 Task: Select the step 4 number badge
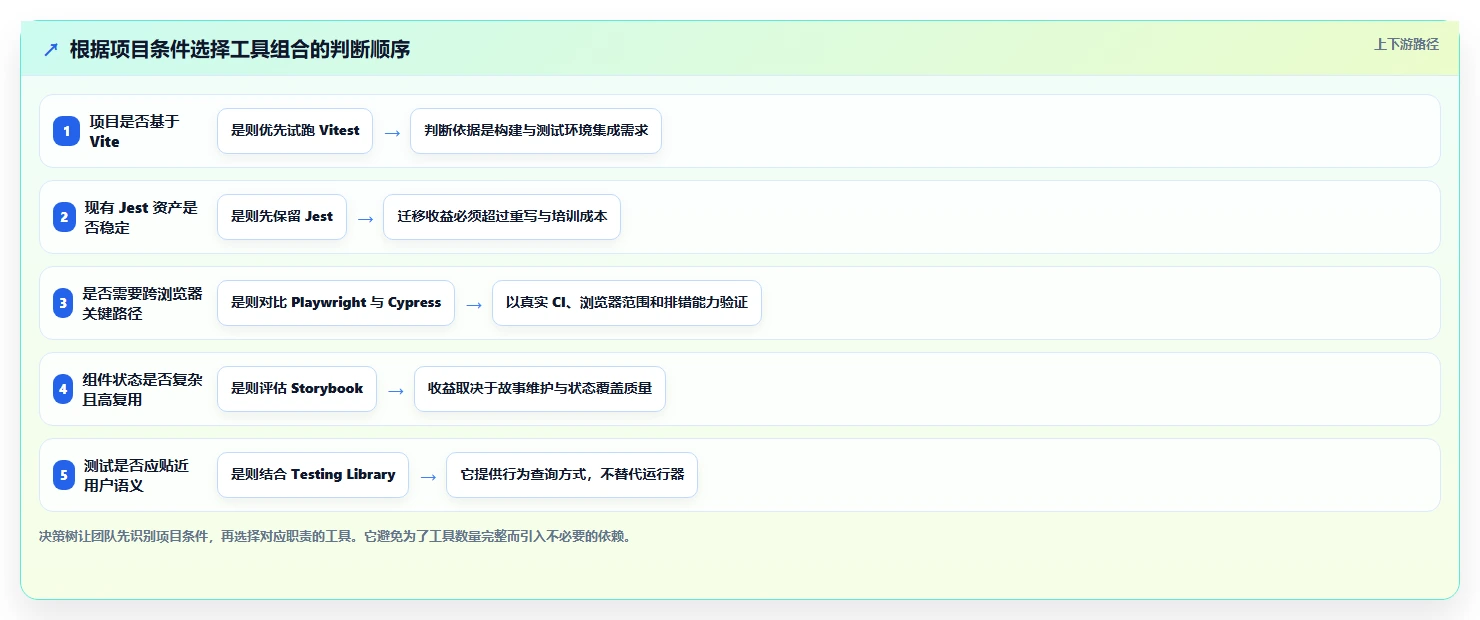click(65, 389)
